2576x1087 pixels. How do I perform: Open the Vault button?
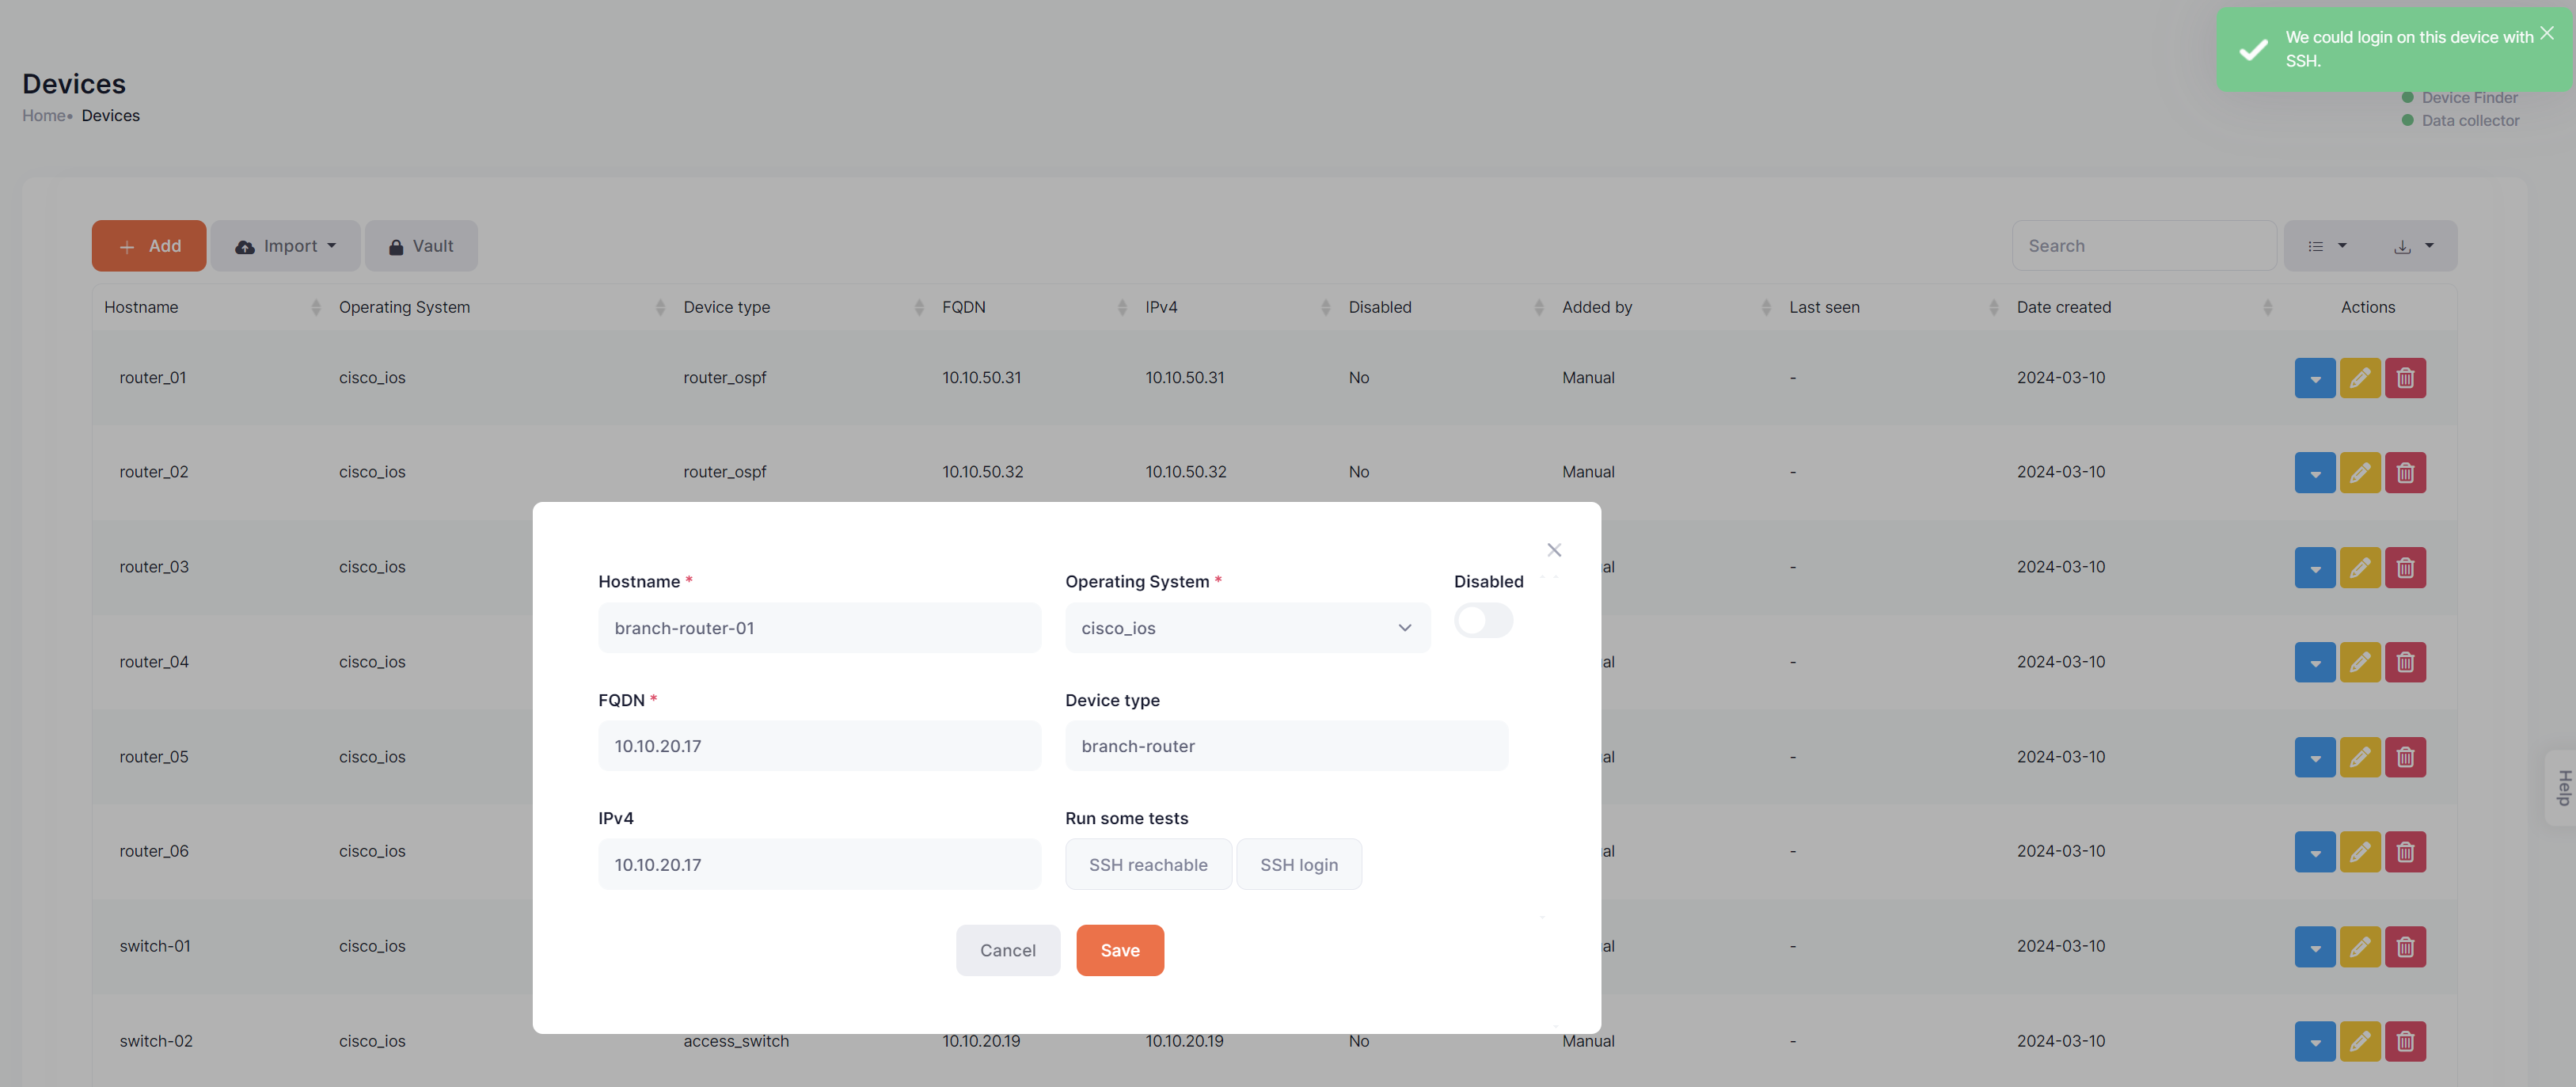pos(421,246)
